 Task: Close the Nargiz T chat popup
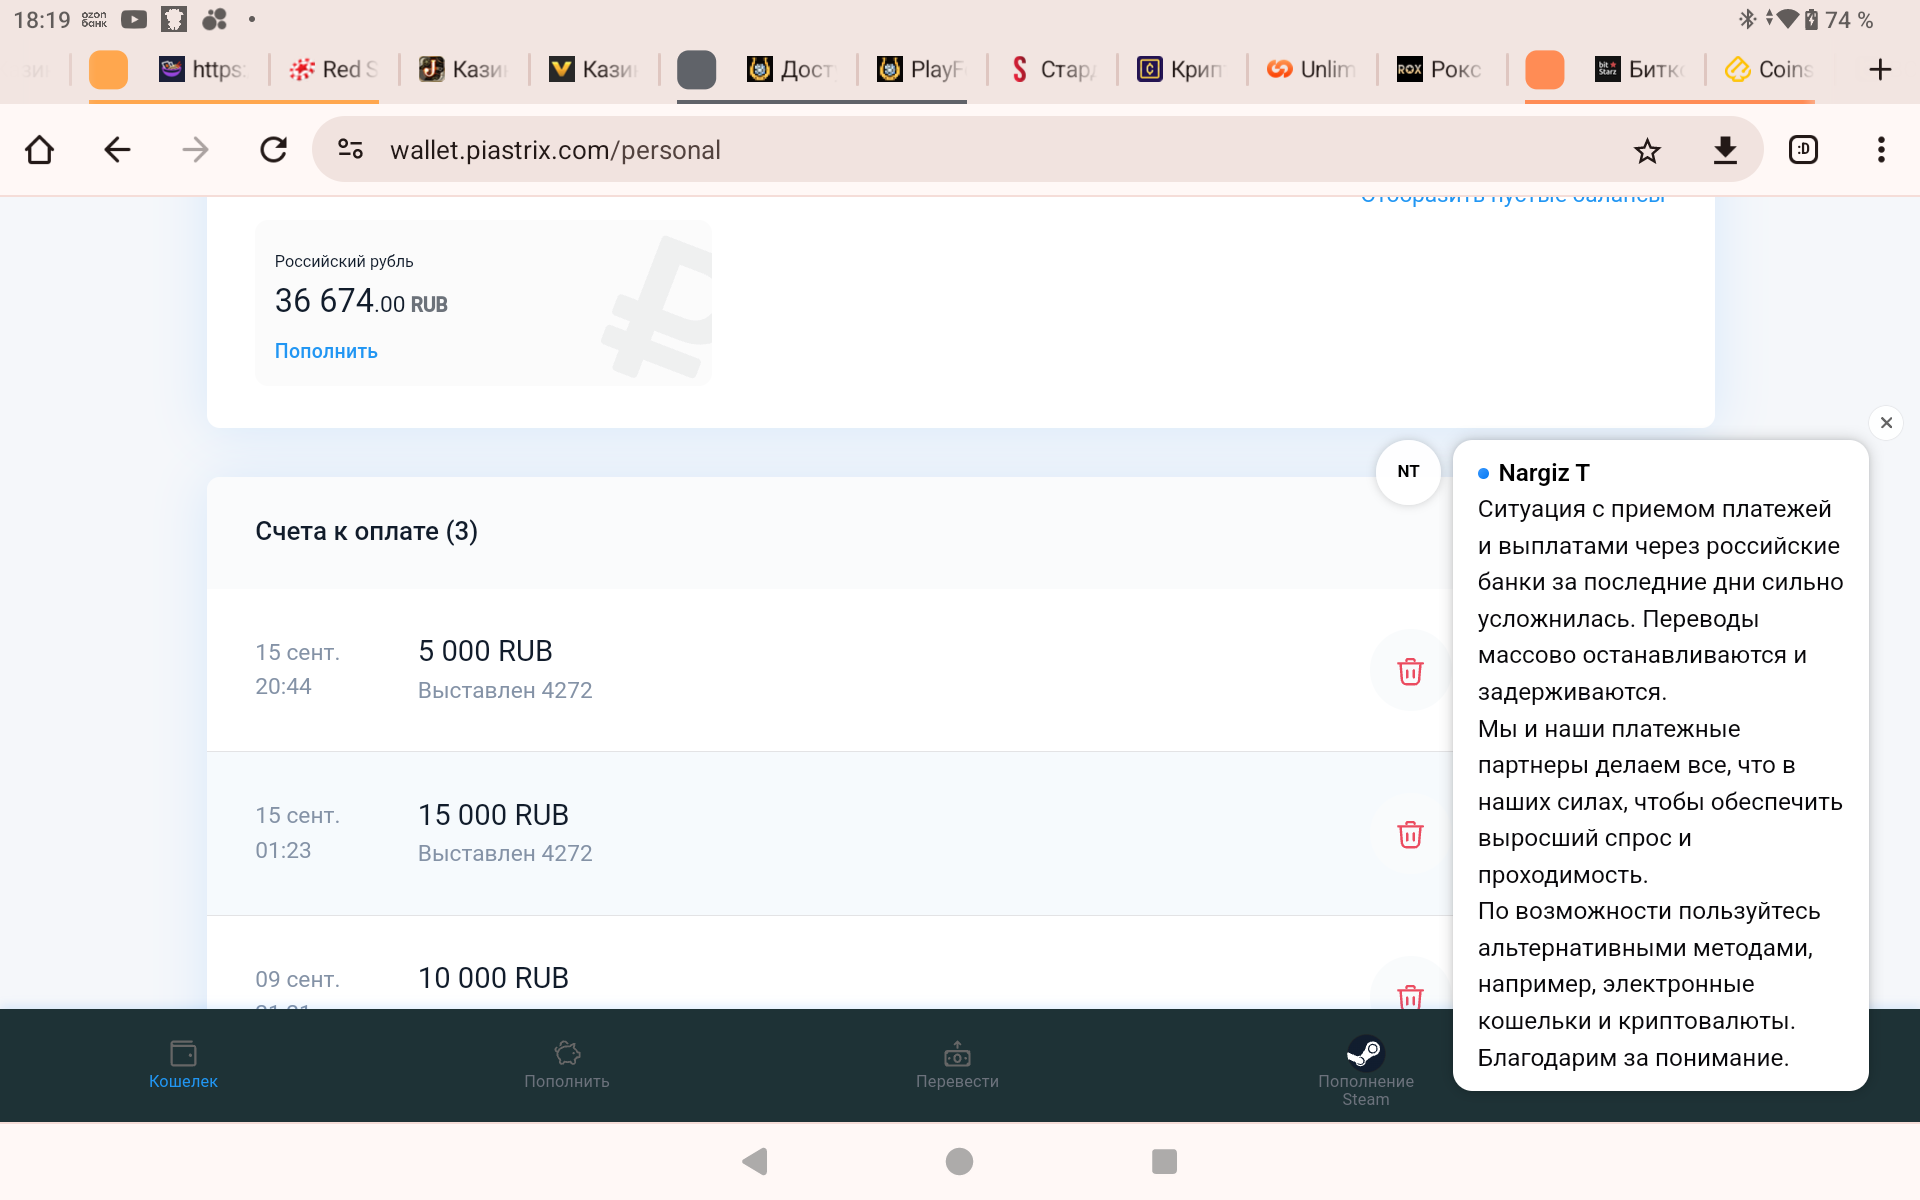coord(1886,423)
